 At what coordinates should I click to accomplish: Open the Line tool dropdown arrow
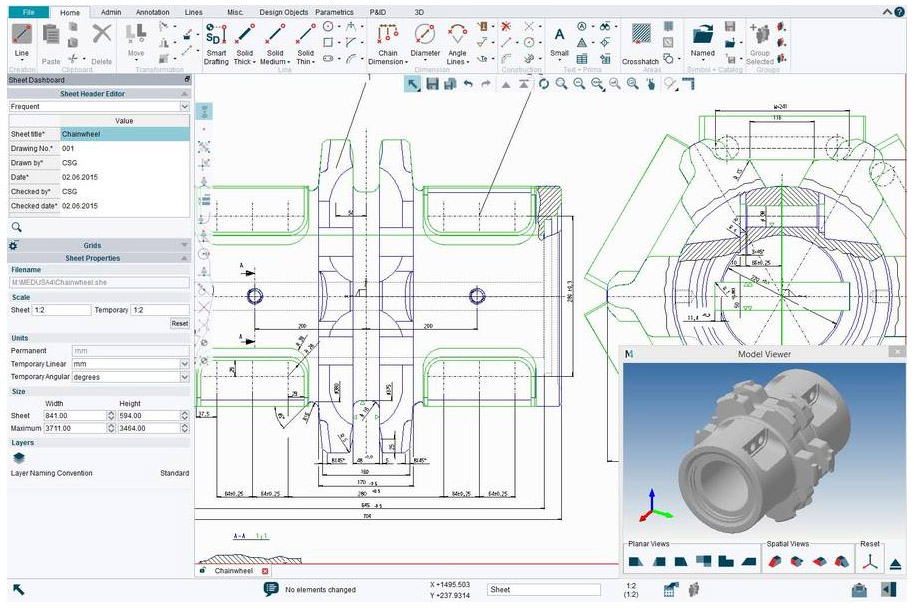pos(22,60)
